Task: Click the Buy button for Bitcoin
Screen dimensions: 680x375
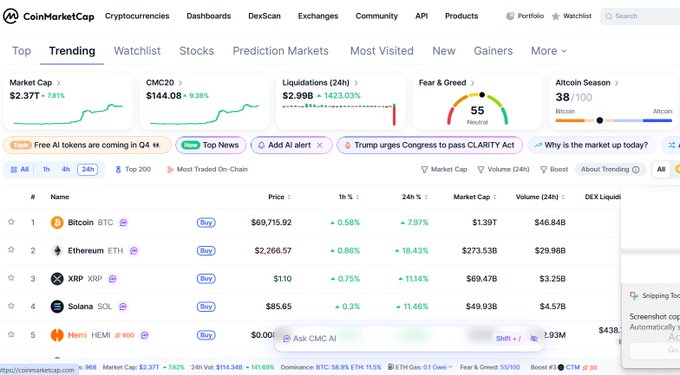Action: pos(206,222)
